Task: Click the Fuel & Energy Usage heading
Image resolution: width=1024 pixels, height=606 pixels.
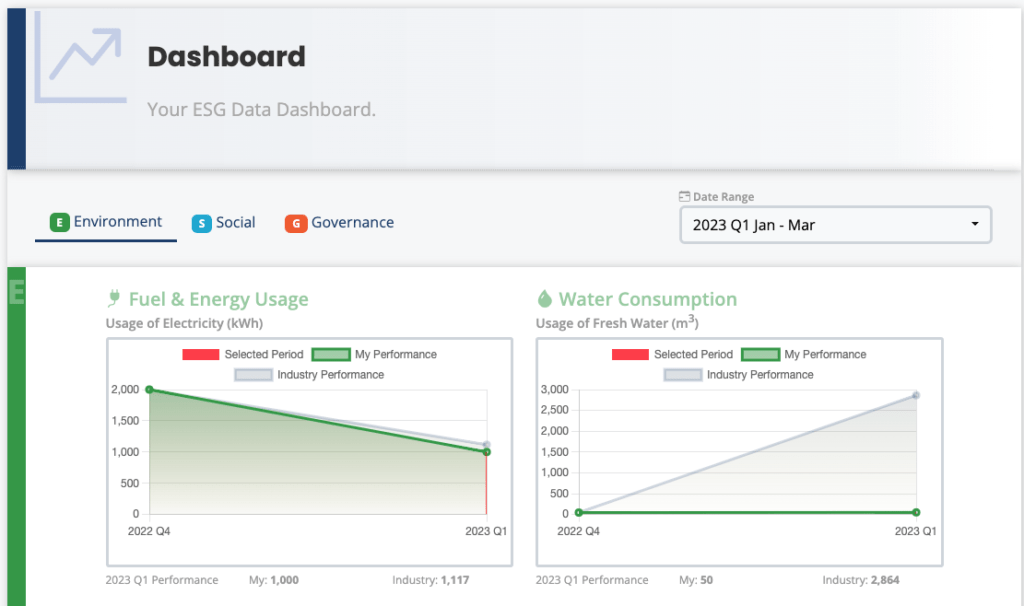Action: 218,299
